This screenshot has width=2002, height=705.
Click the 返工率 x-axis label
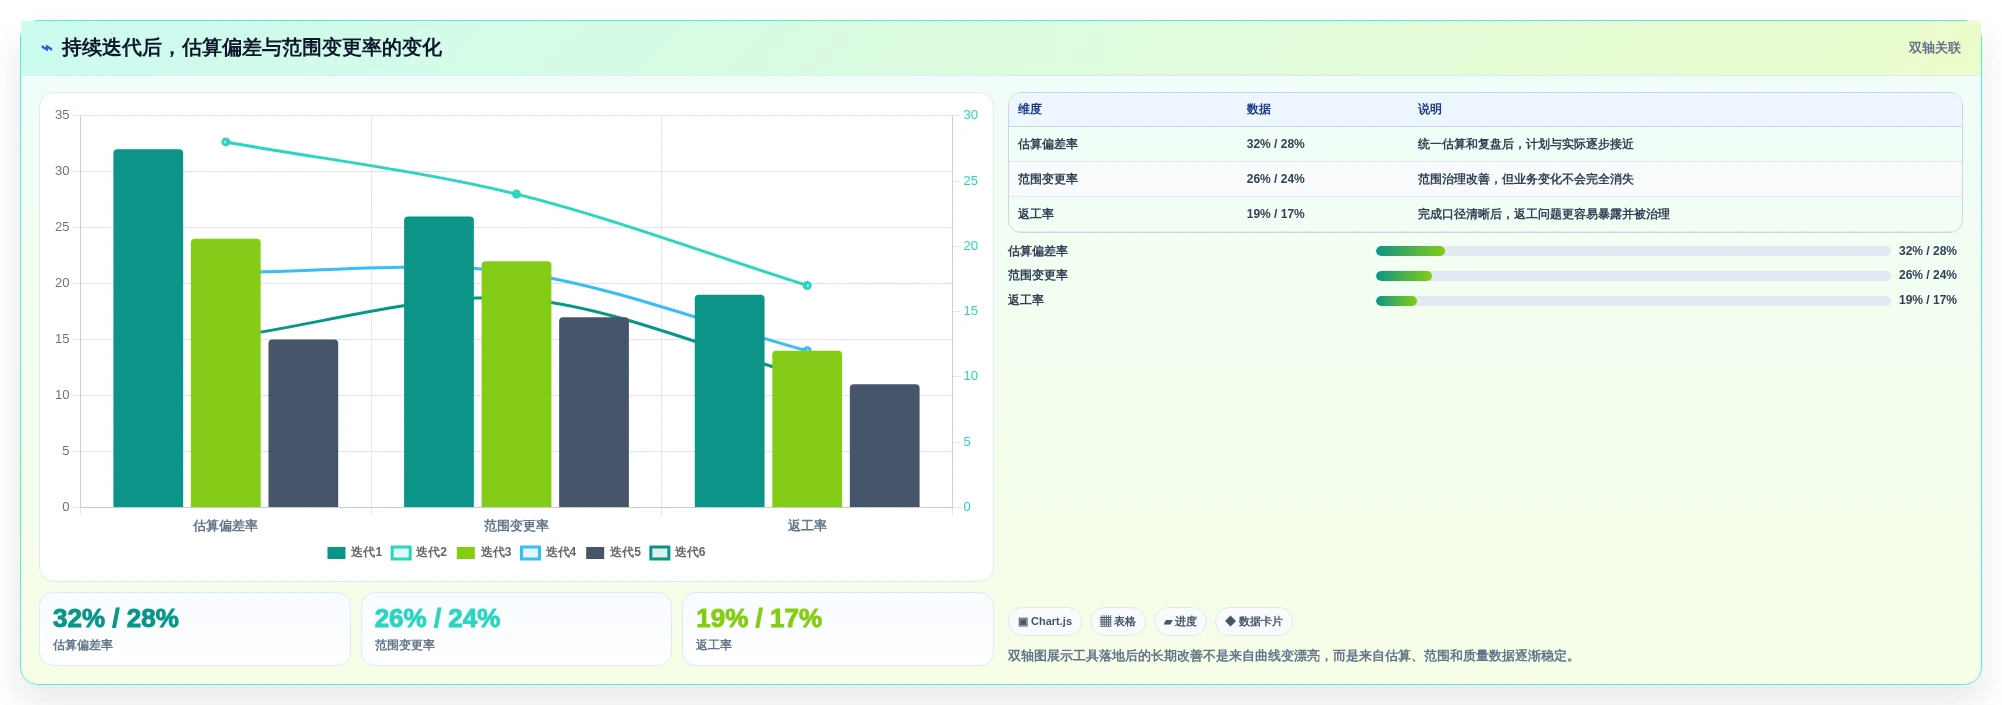[x=807, y=526]
